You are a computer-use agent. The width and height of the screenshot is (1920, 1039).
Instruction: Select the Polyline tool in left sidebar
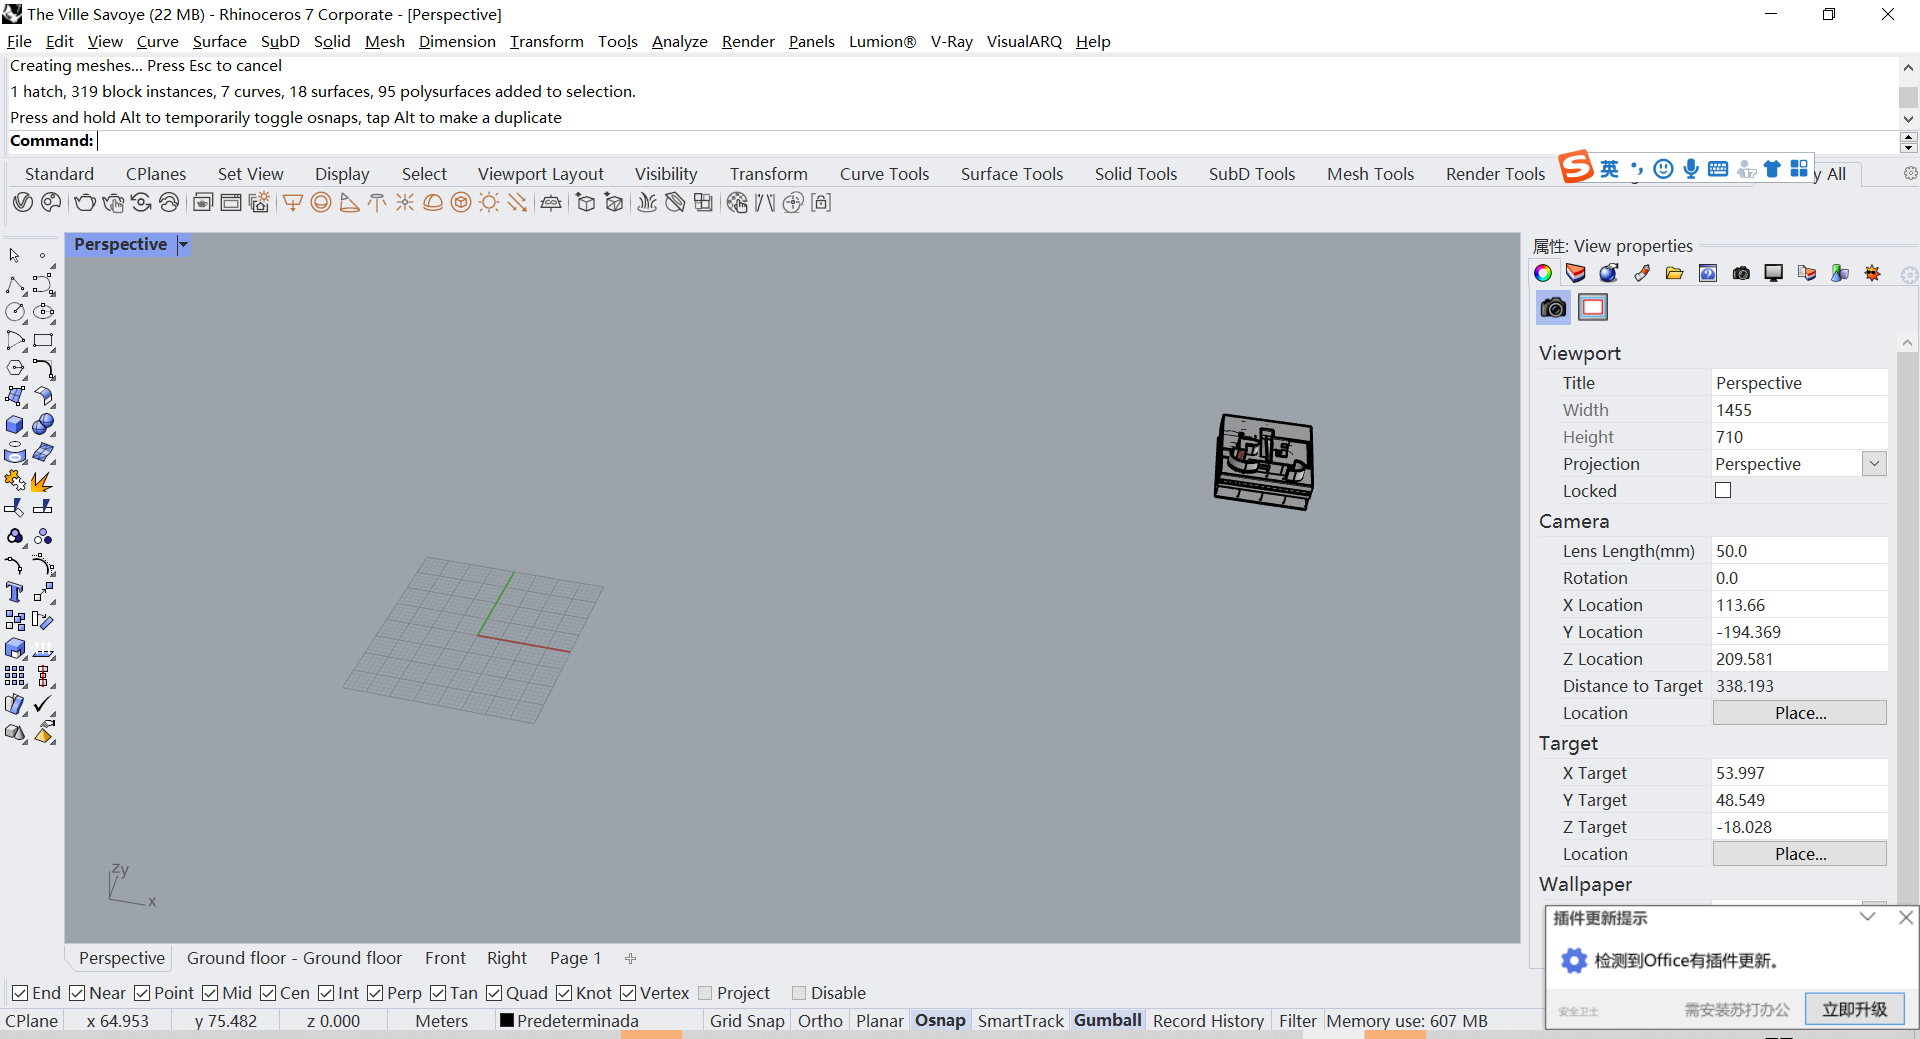point(15,285)
